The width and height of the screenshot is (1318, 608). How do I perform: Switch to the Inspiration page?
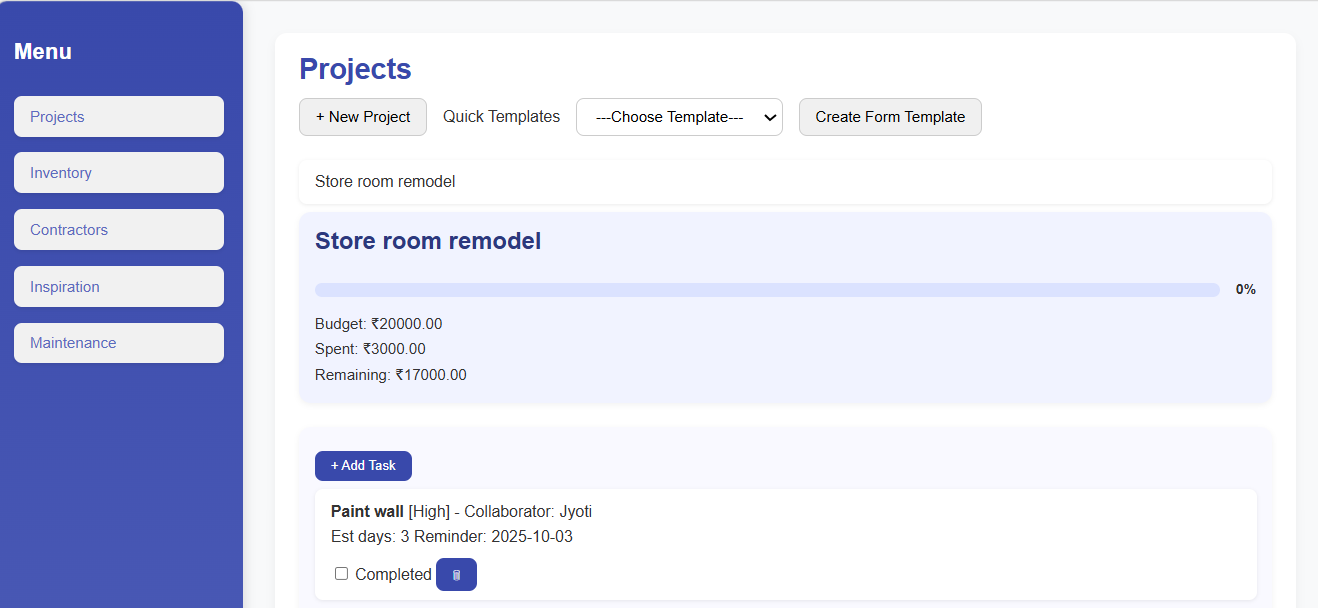click(x=119, y=287)
